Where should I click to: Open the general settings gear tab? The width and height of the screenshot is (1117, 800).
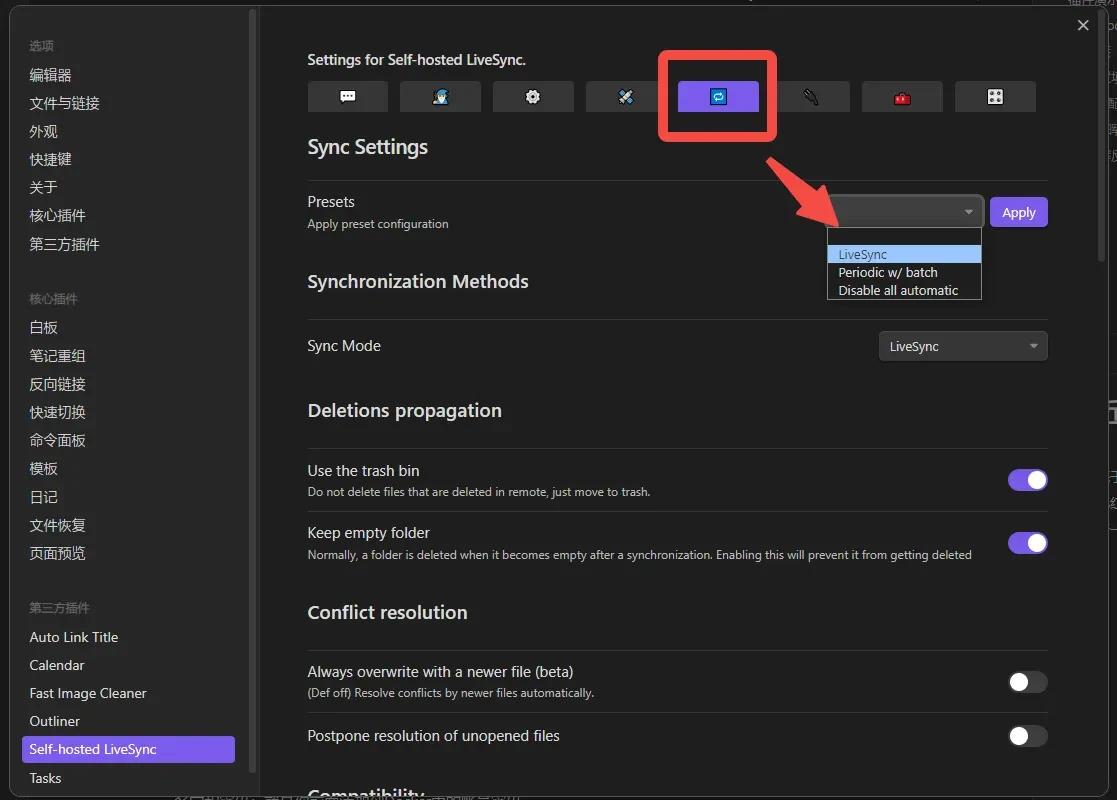(533, 97)
